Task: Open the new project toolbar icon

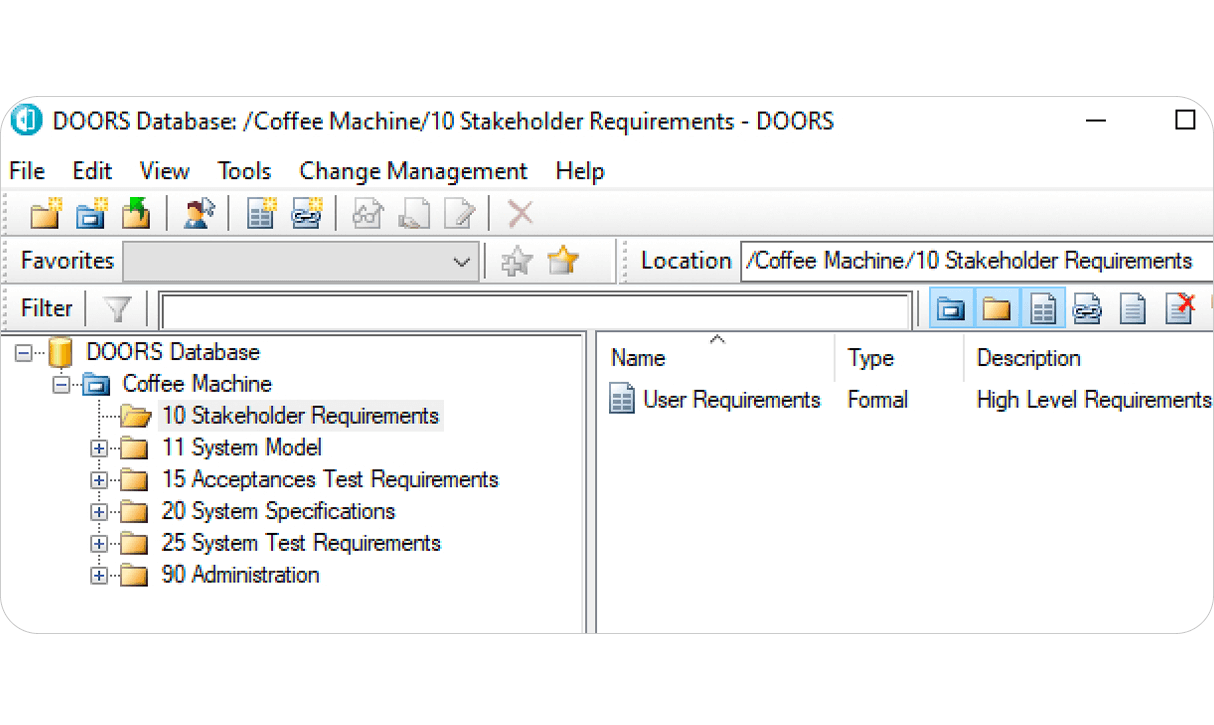Action: [91, 213]
